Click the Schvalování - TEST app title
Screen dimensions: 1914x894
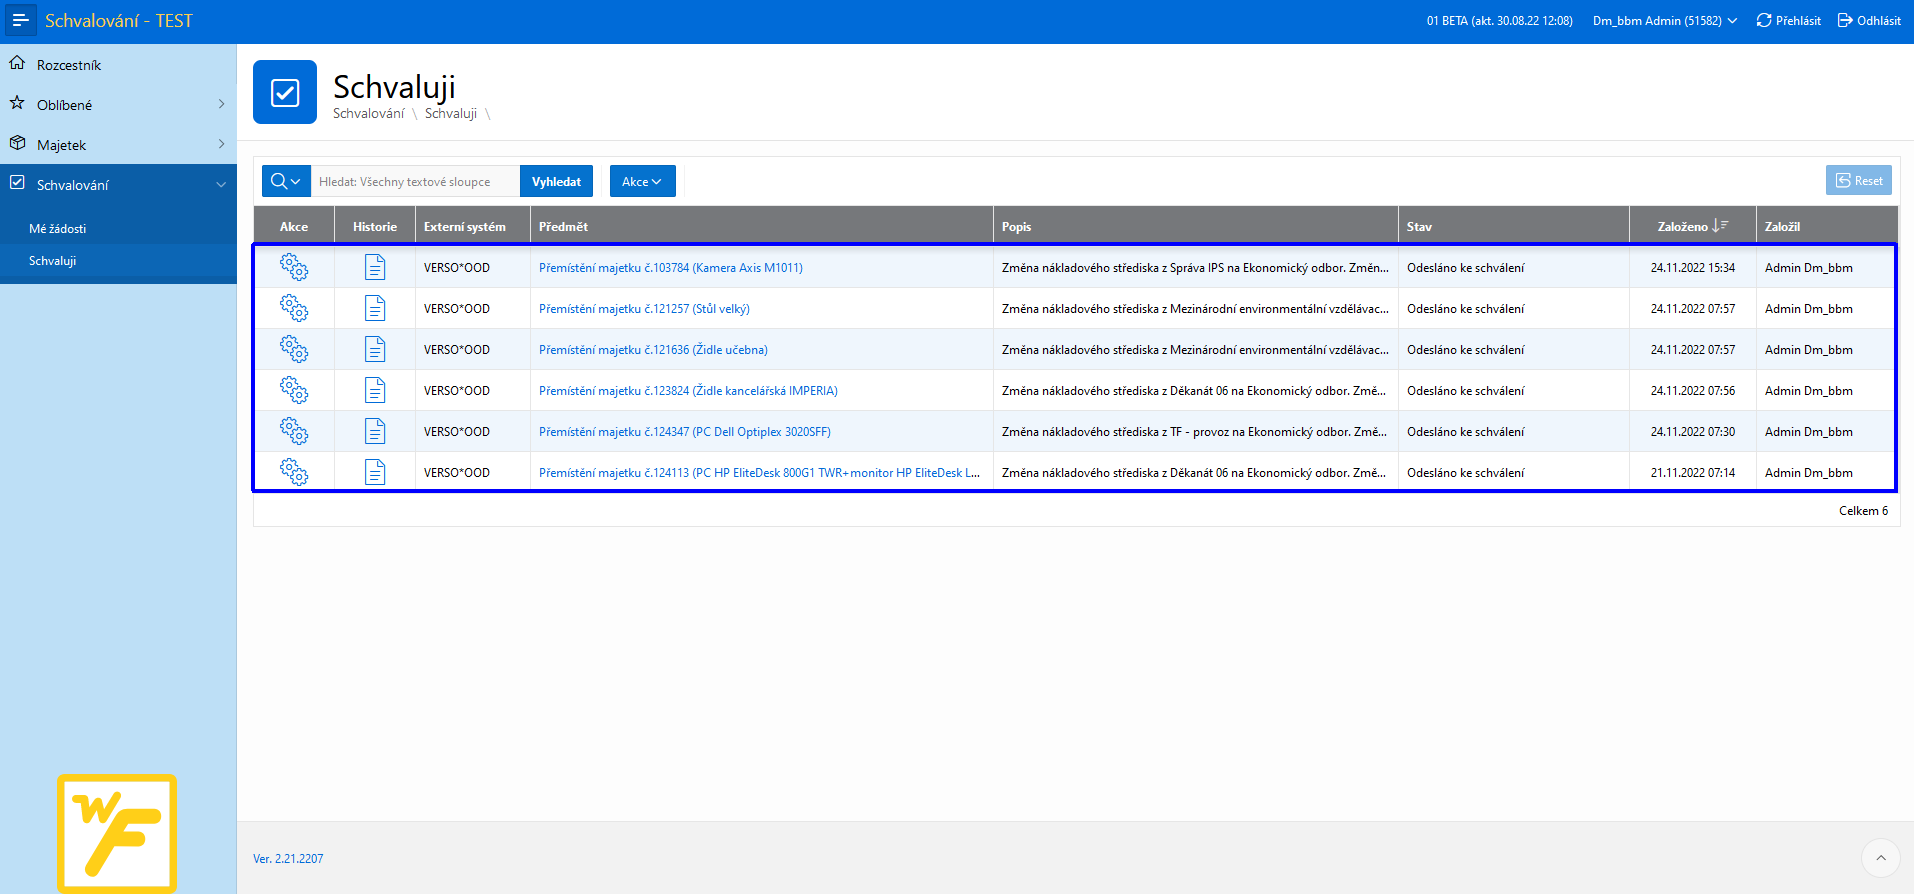click(x=118, y=20)
